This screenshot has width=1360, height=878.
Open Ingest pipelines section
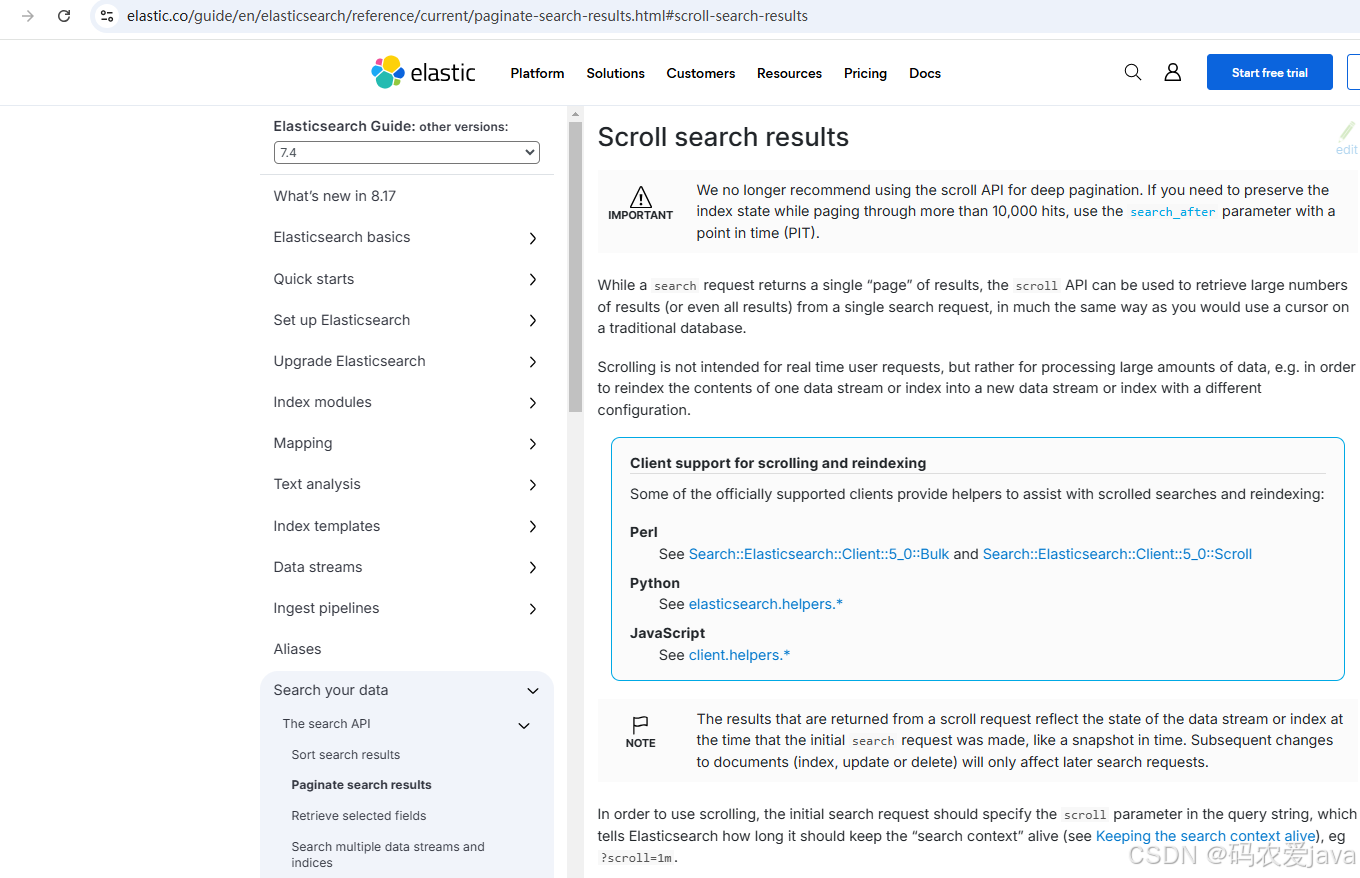click(x=327, y=608)
